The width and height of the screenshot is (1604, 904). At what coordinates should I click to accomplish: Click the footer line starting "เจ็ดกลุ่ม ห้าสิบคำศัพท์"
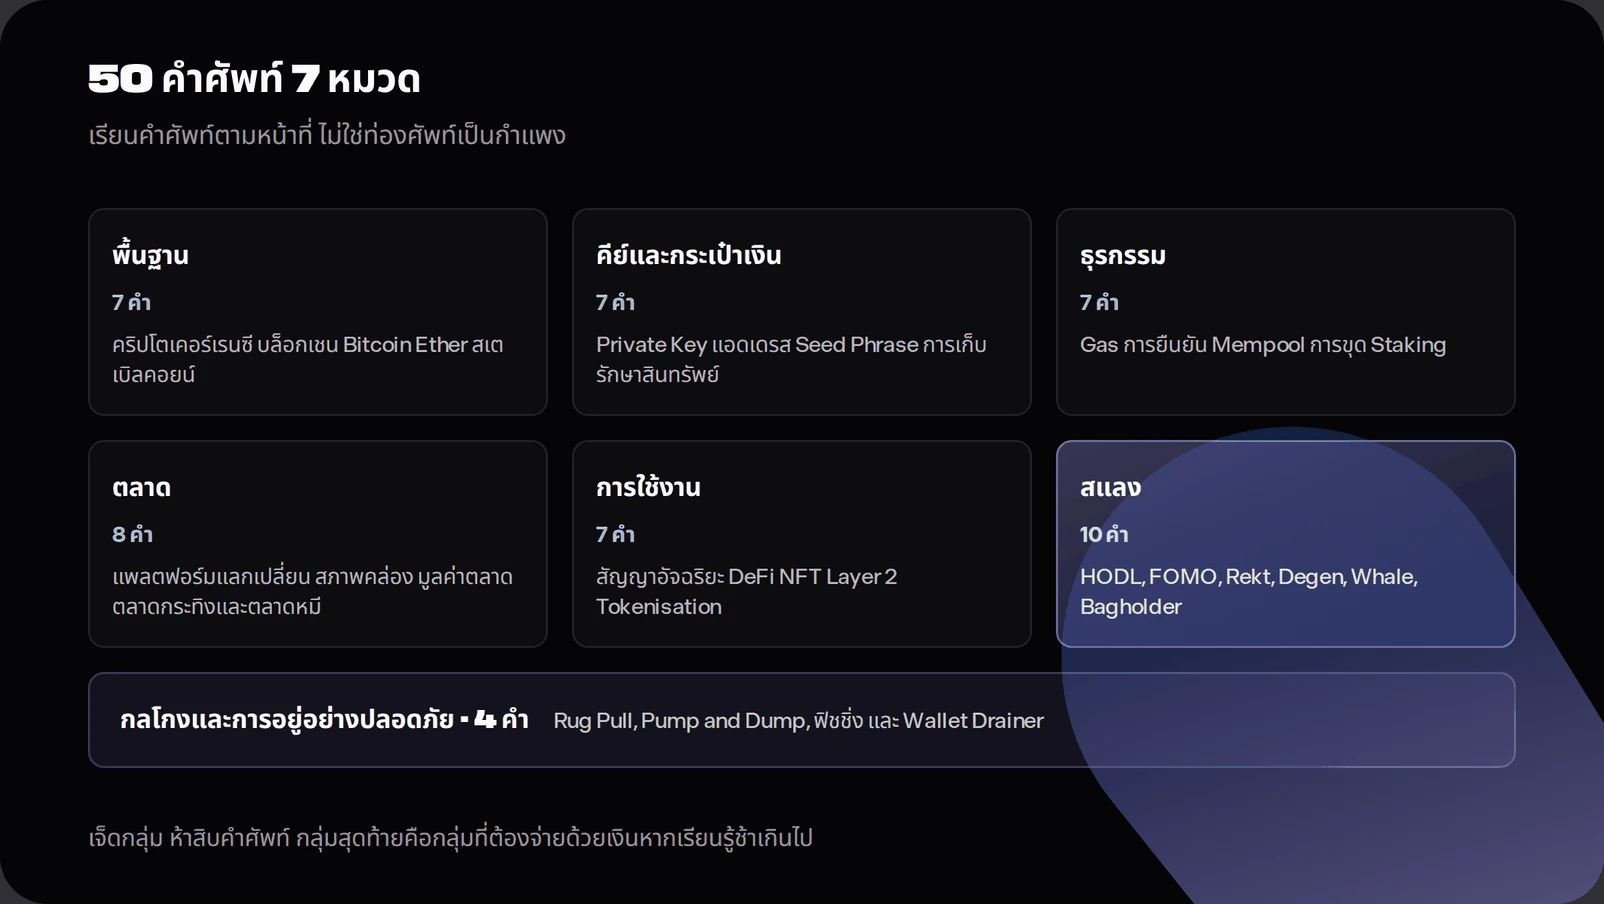click(x=450, y=837)
